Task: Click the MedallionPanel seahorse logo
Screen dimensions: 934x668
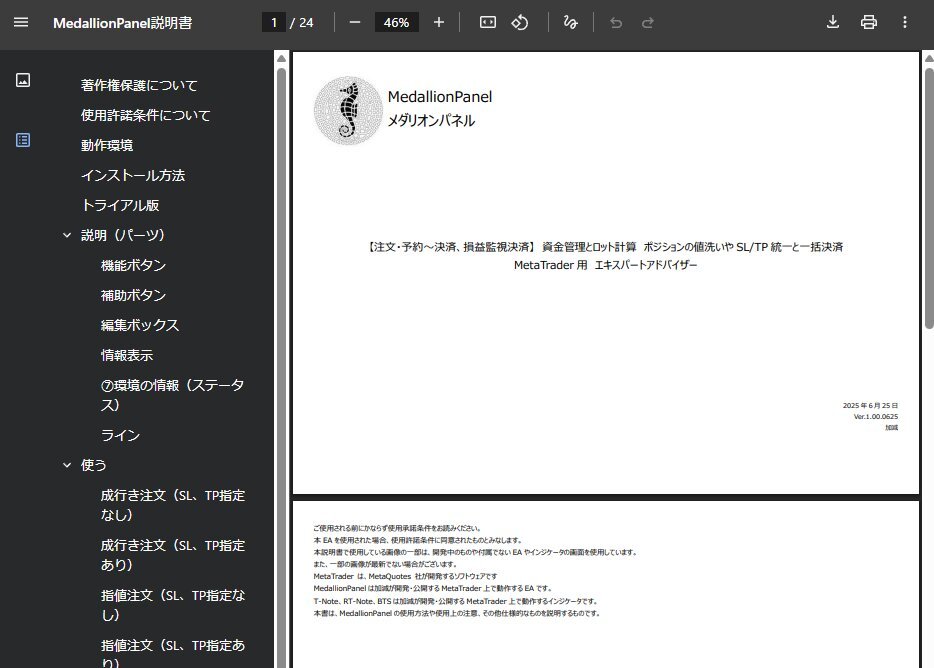Action: coord(348,111)
